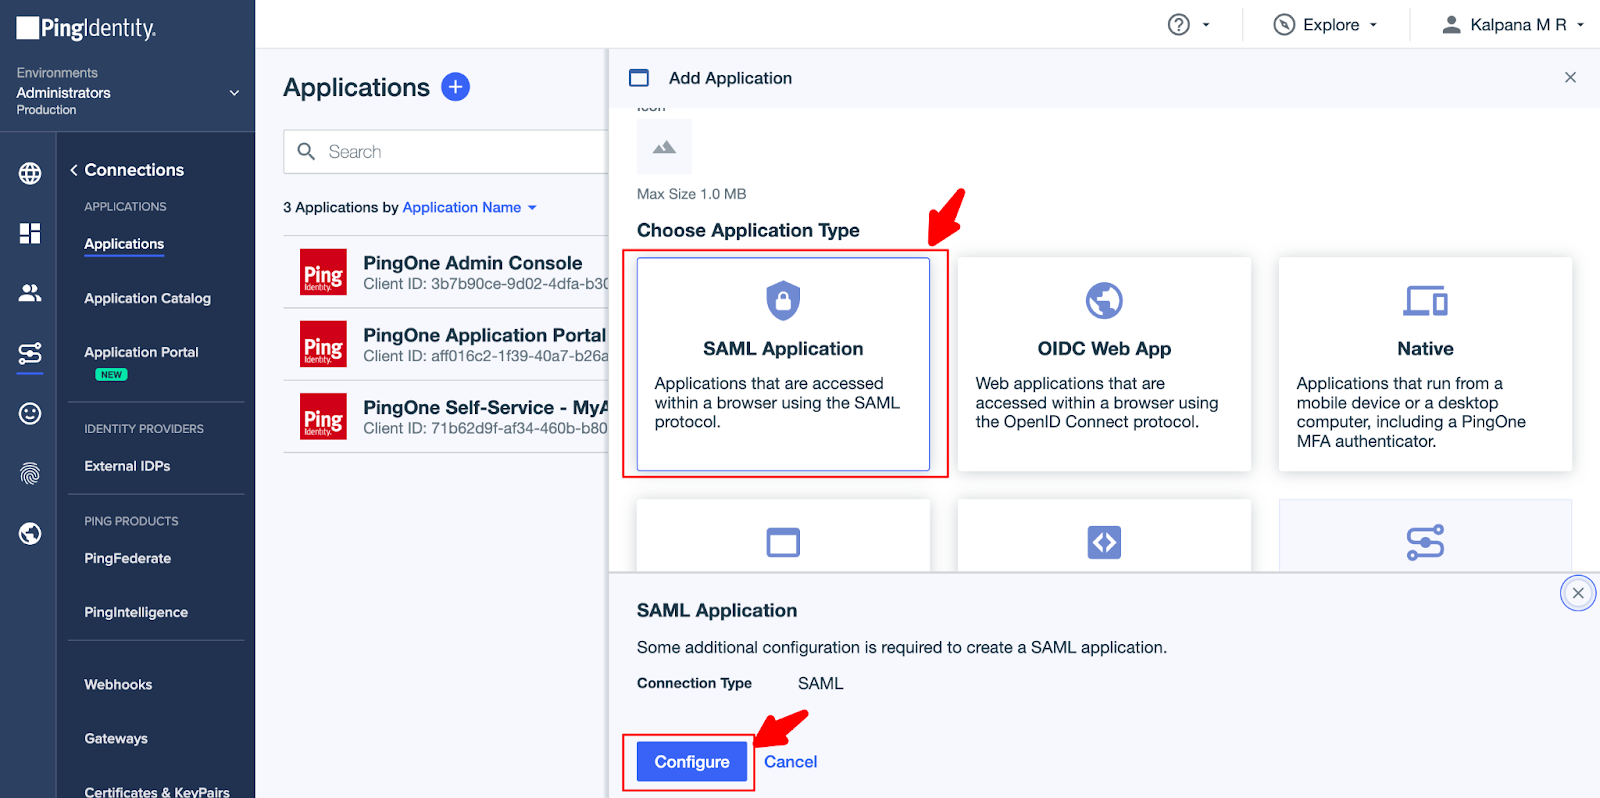
Task: Open PingIntelligence in sidebar
Action: 136,612
